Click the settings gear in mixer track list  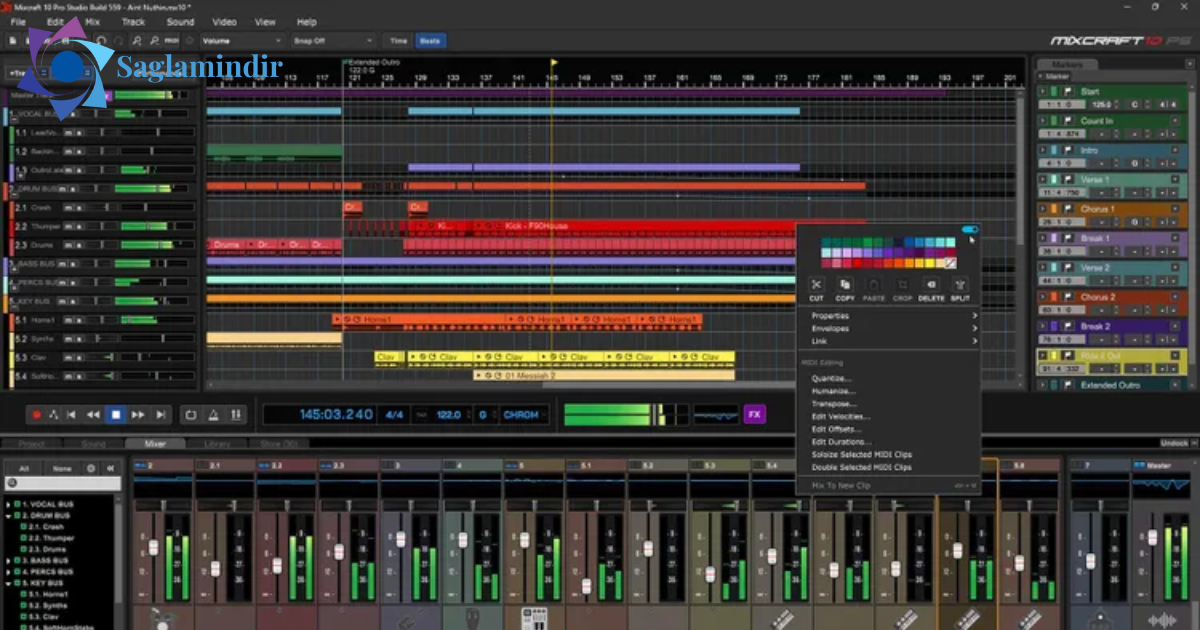point(91,468)
